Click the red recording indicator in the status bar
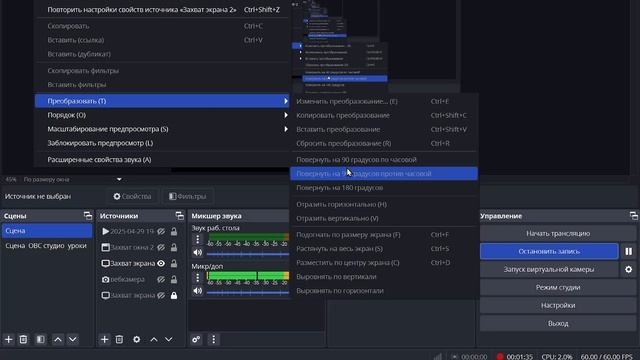This screenshot has height=360, width=640. (x=500, y=357)
